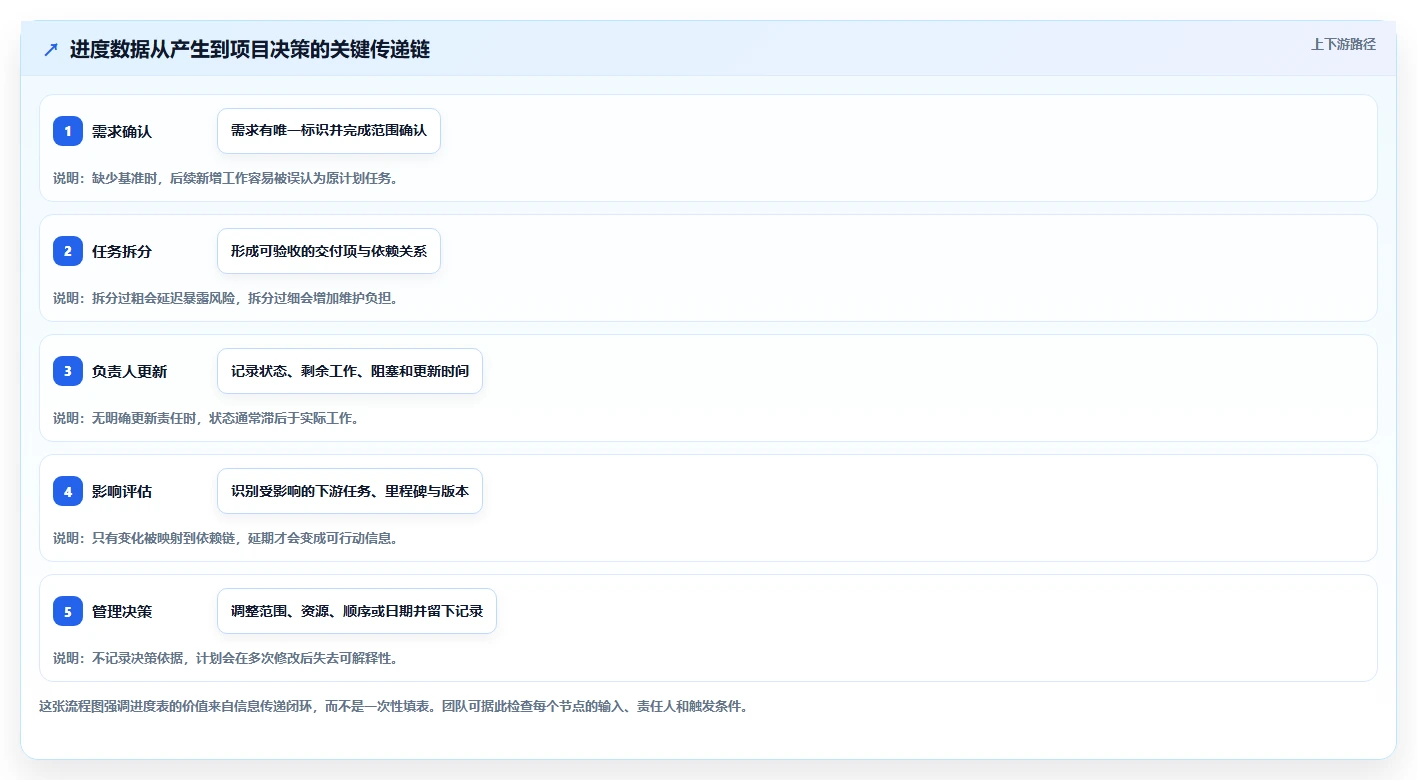The image size is (1417, 780).
Task: Click the 负责人更新 step label
Action: tap(129, 371)
